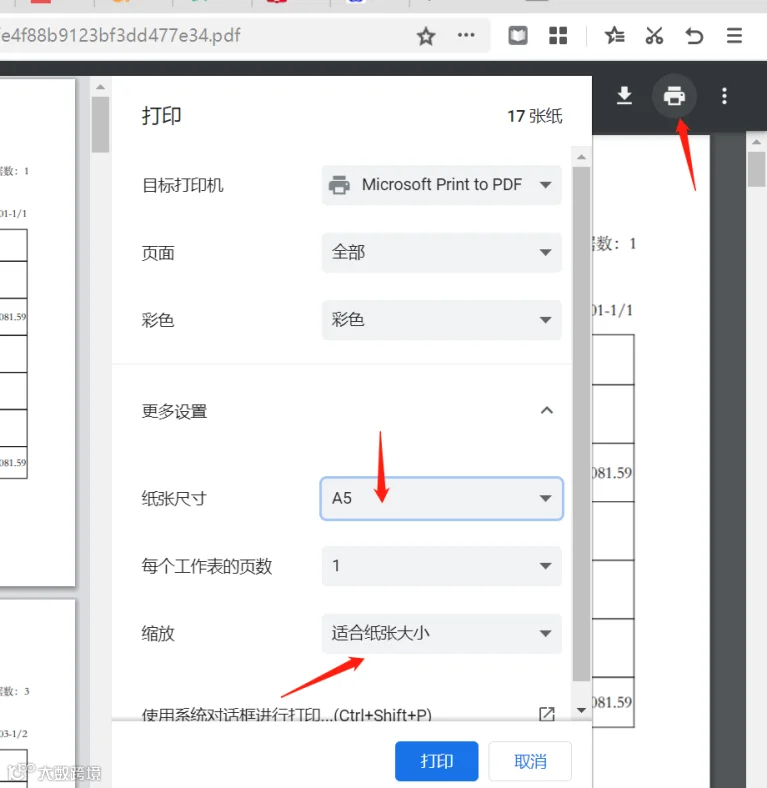Open the pages dropdown showing 全部

[x=441, y=252]
